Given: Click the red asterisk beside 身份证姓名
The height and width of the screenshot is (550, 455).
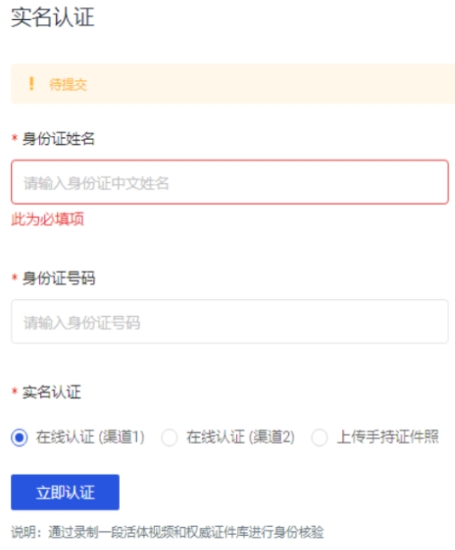Looking at the screenshot, I should coord(14,138).
